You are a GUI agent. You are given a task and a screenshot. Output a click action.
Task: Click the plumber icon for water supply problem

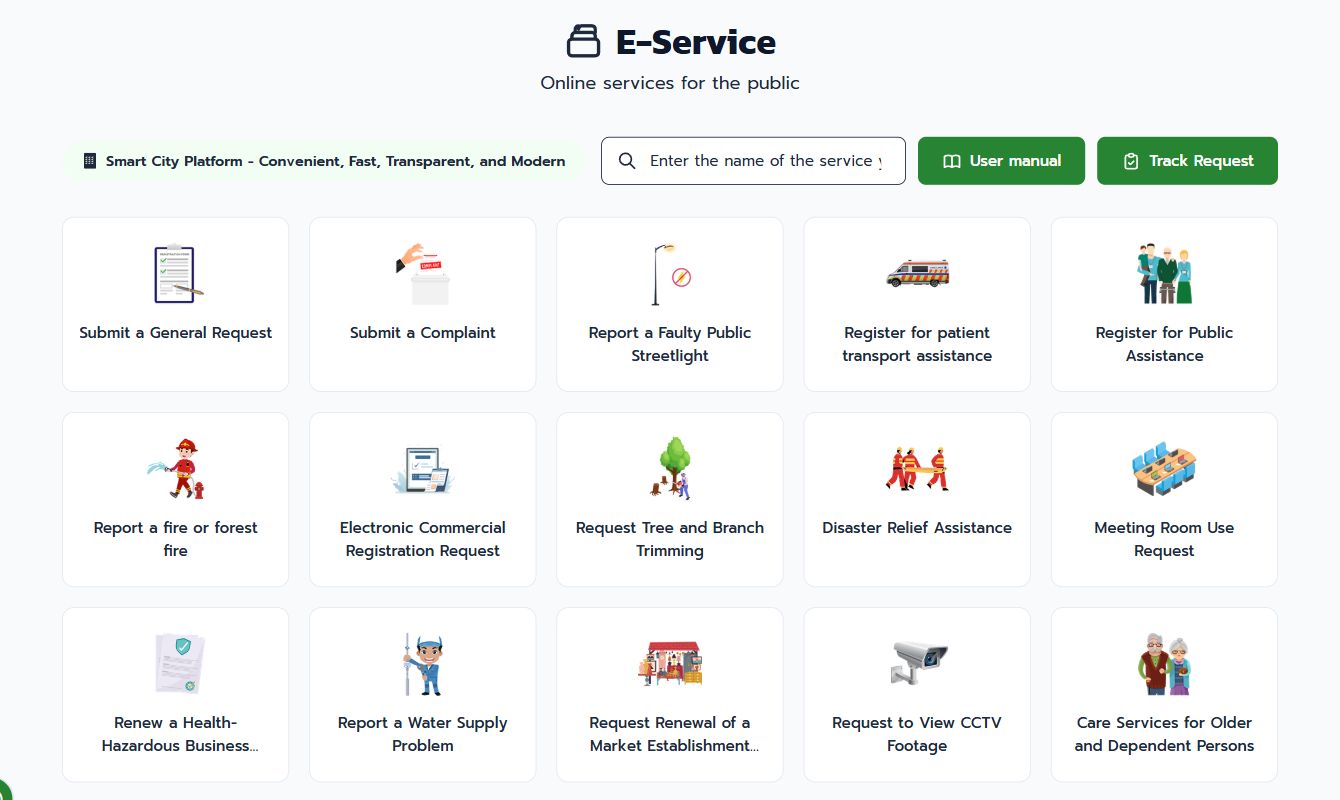[x=423, y=663]
